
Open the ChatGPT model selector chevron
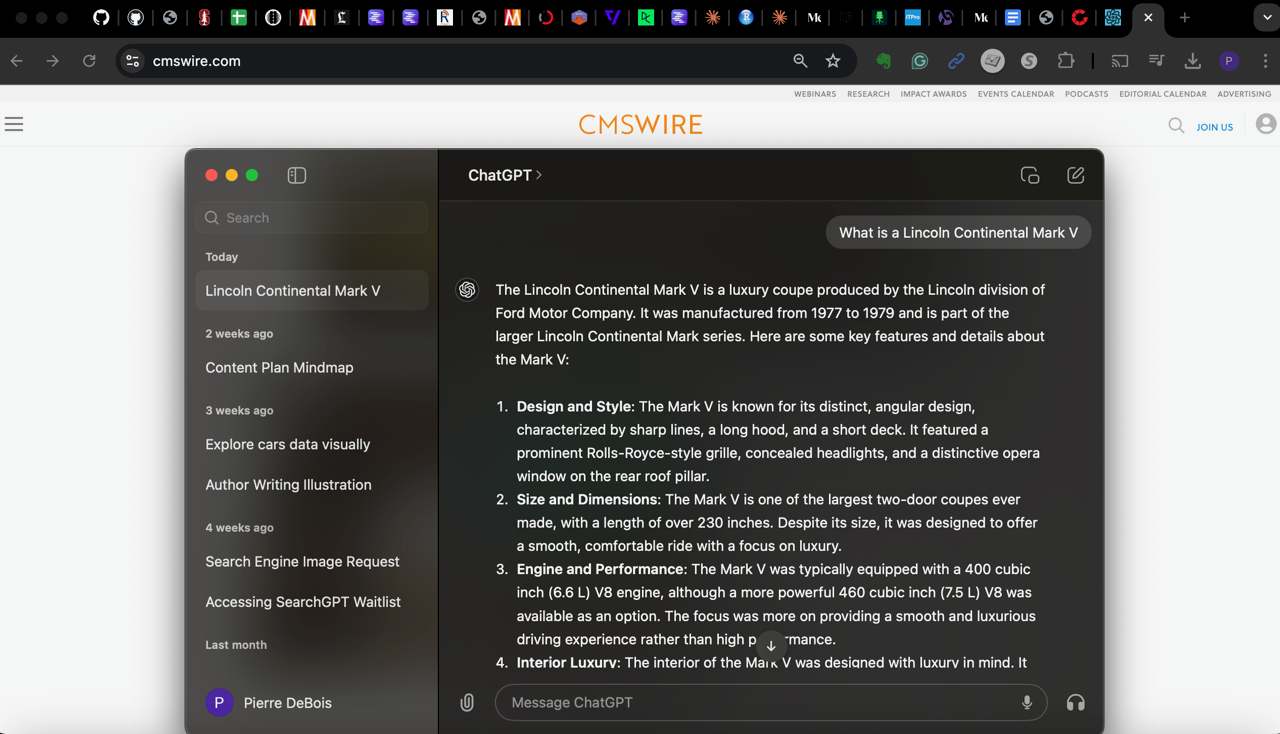click(539, 175)
